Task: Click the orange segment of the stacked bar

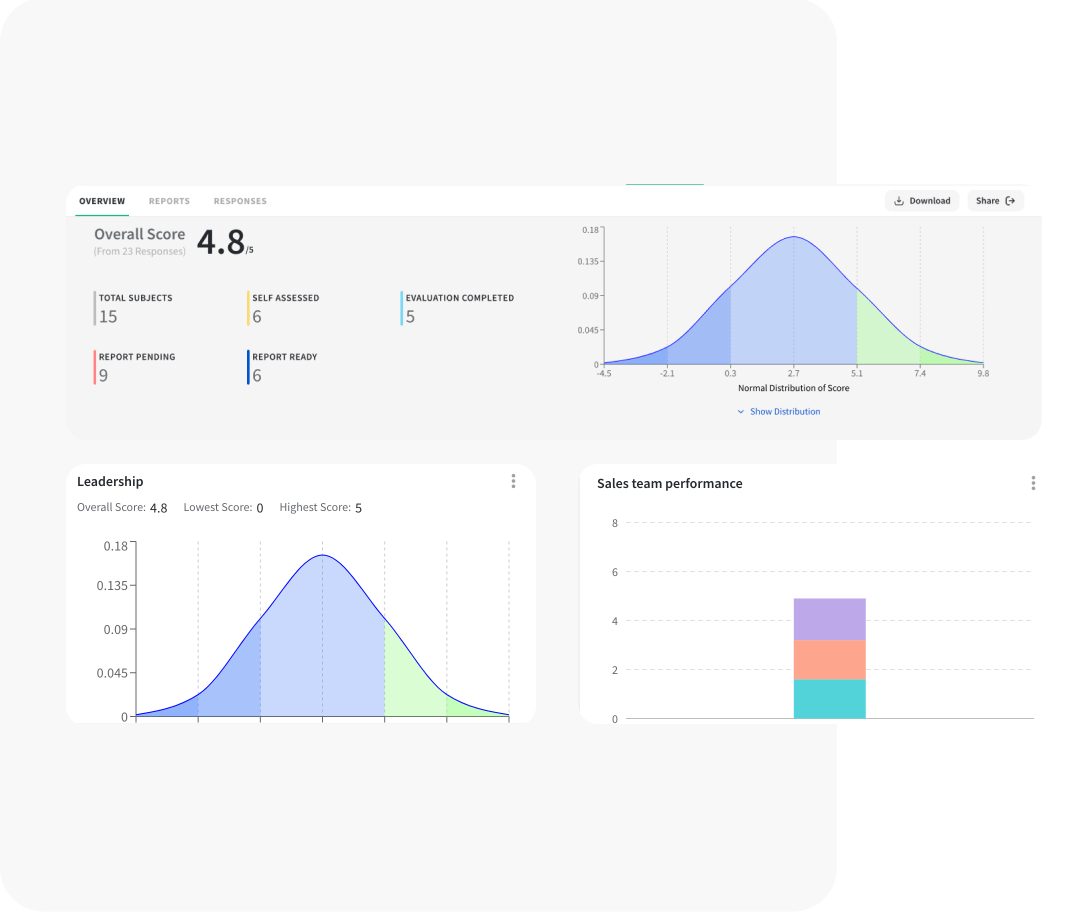Action: point(829,660)
